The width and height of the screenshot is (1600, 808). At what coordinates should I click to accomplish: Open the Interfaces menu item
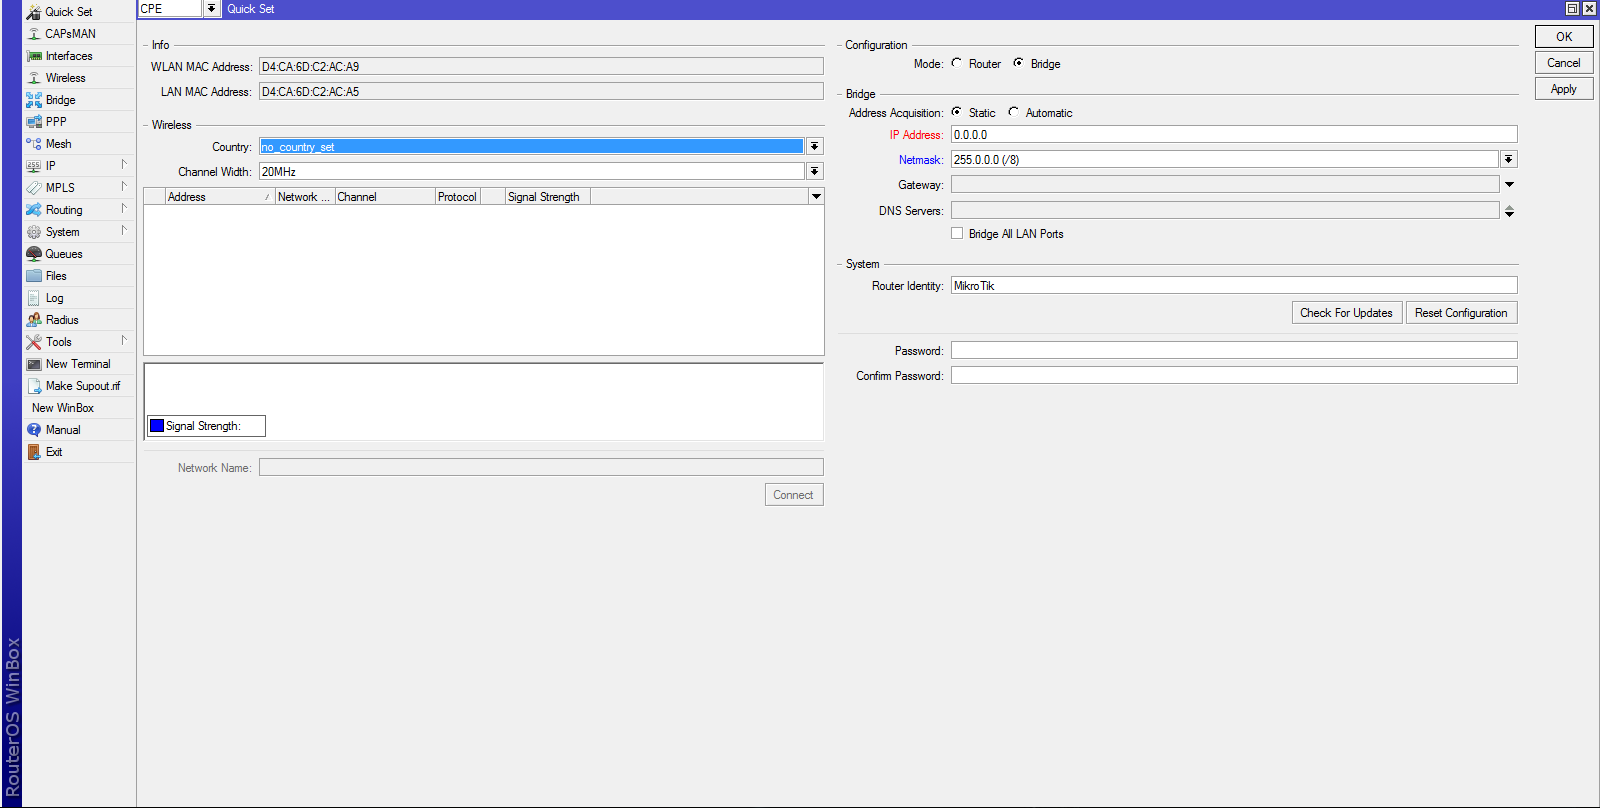tap(69, 56)
